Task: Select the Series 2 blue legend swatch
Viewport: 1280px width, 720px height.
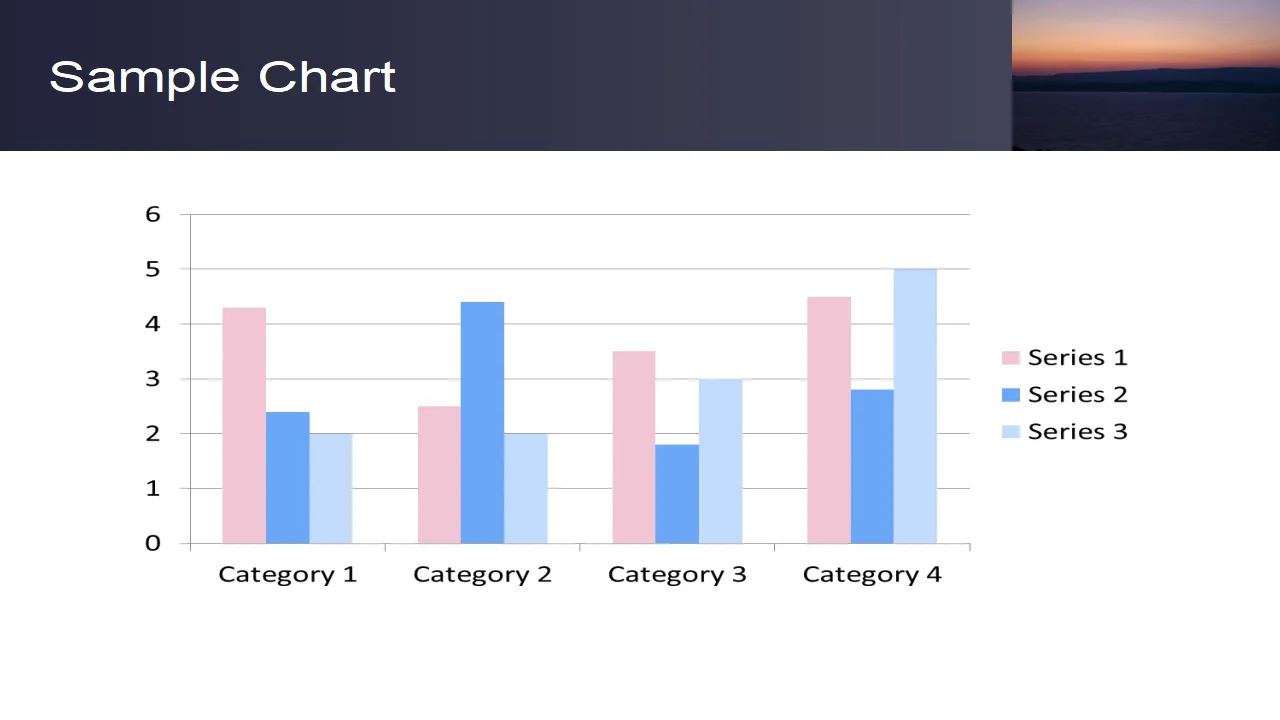Action: pos(1011,394)
